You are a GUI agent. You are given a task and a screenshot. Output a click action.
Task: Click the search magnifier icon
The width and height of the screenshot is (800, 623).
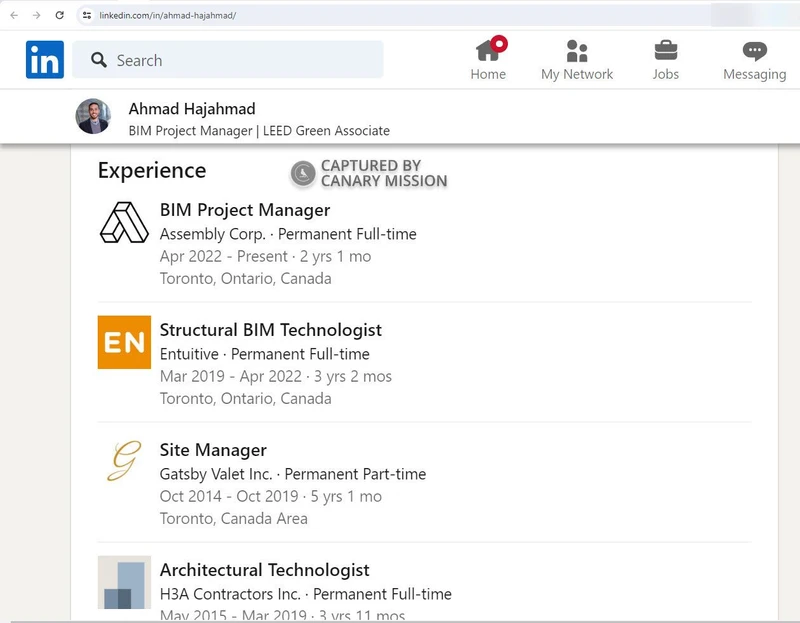98,60
